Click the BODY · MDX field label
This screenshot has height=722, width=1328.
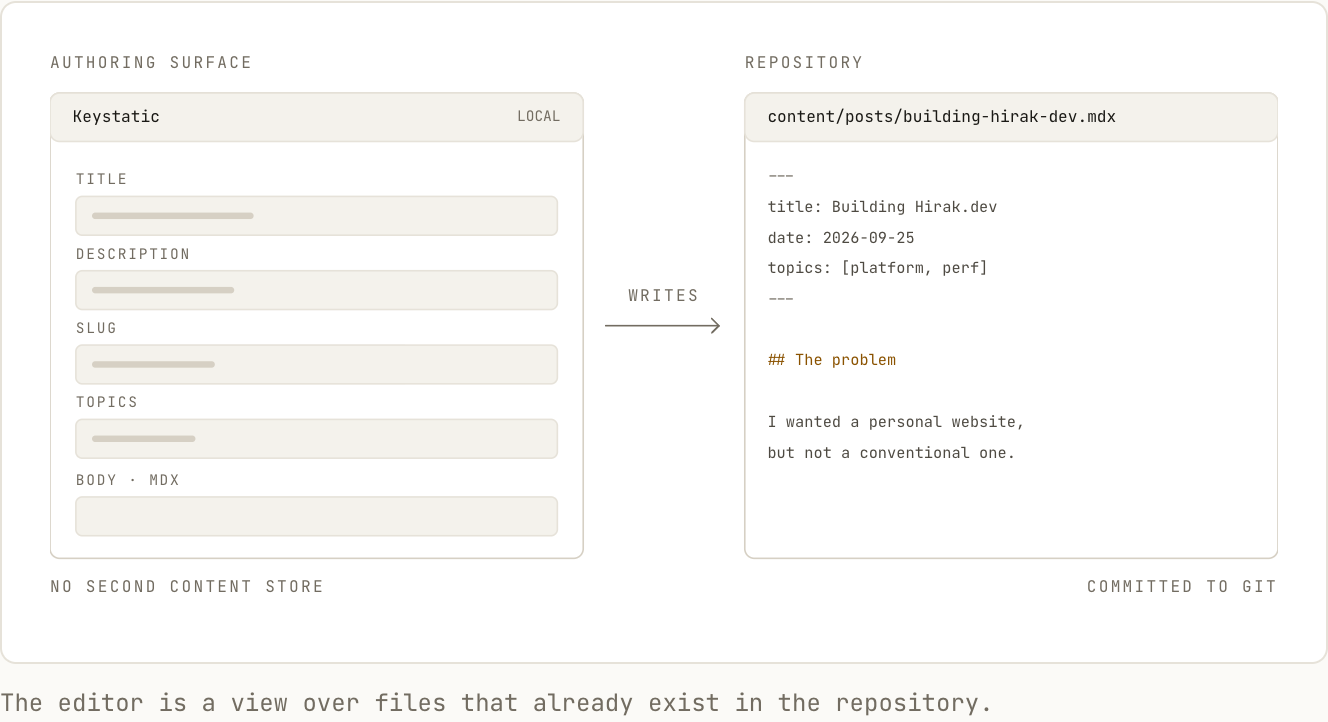(128, 480)
